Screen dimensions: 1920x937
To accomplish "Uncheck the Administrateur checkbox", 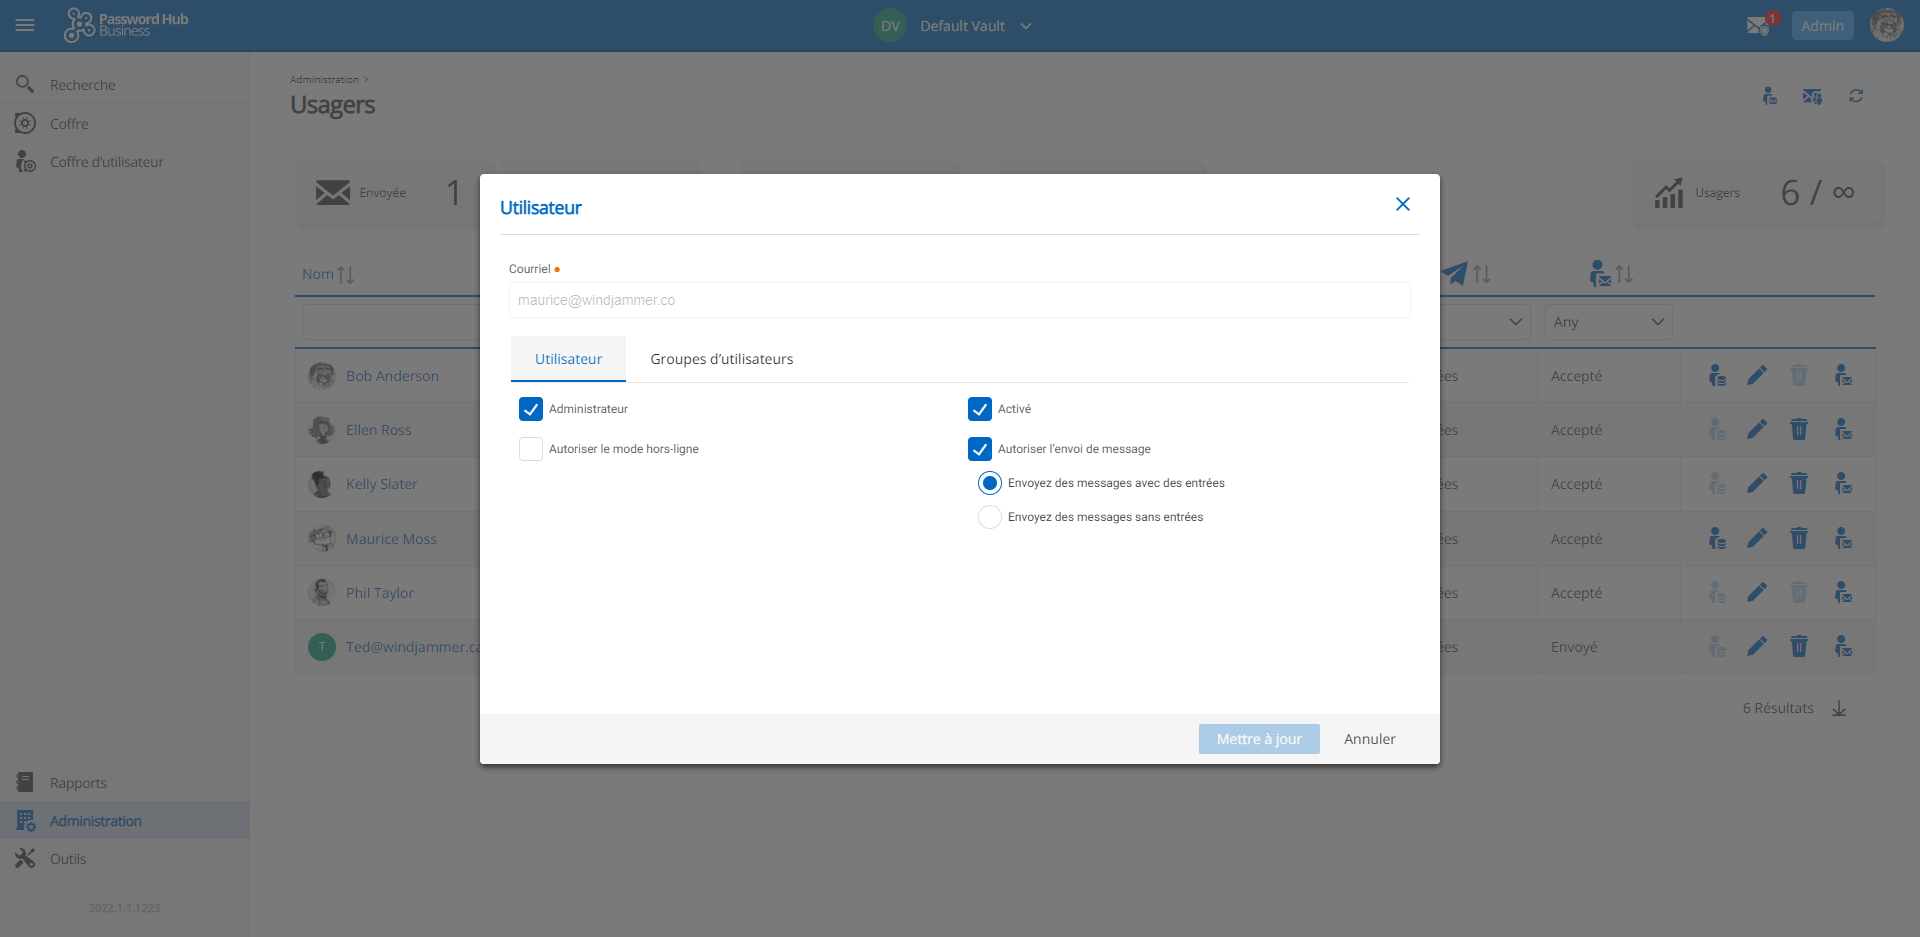I will tap(531, 409).
